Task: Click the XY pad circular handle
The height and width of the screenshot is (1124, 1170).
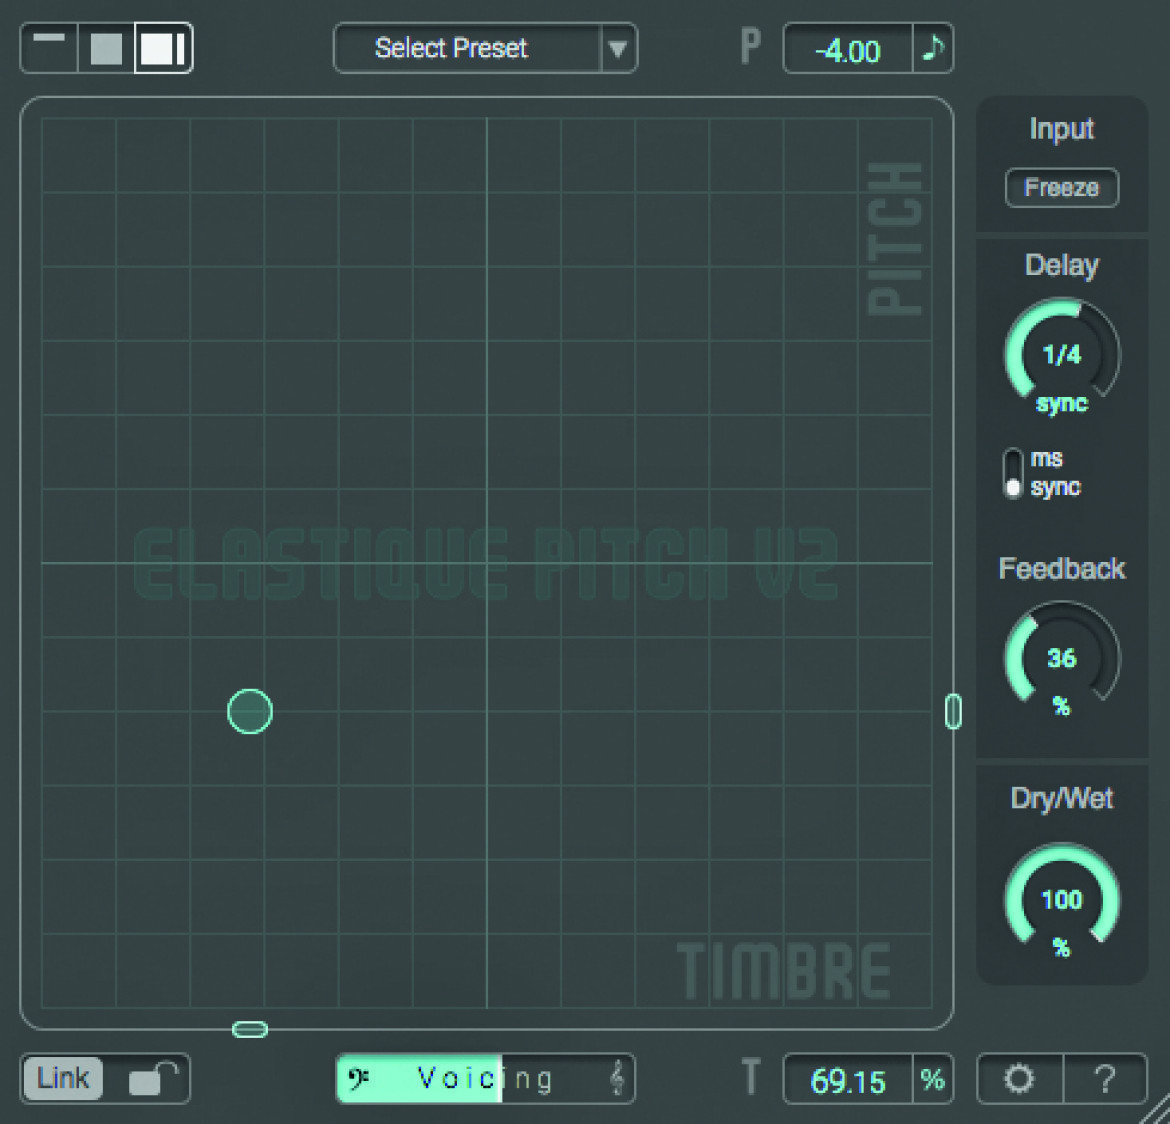Action: click(250, 711)
